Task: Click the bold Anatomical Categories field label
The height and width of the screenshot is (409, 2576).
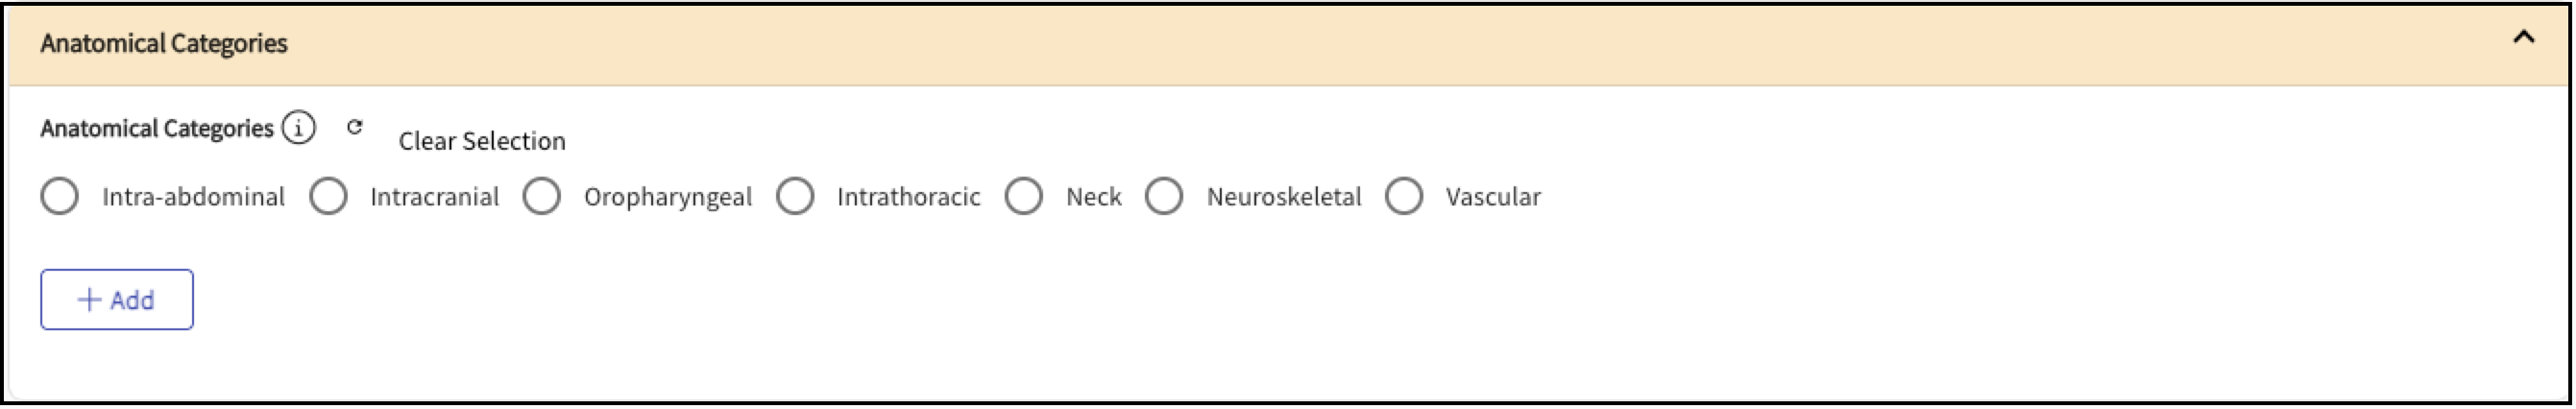Action: point(157,128)
